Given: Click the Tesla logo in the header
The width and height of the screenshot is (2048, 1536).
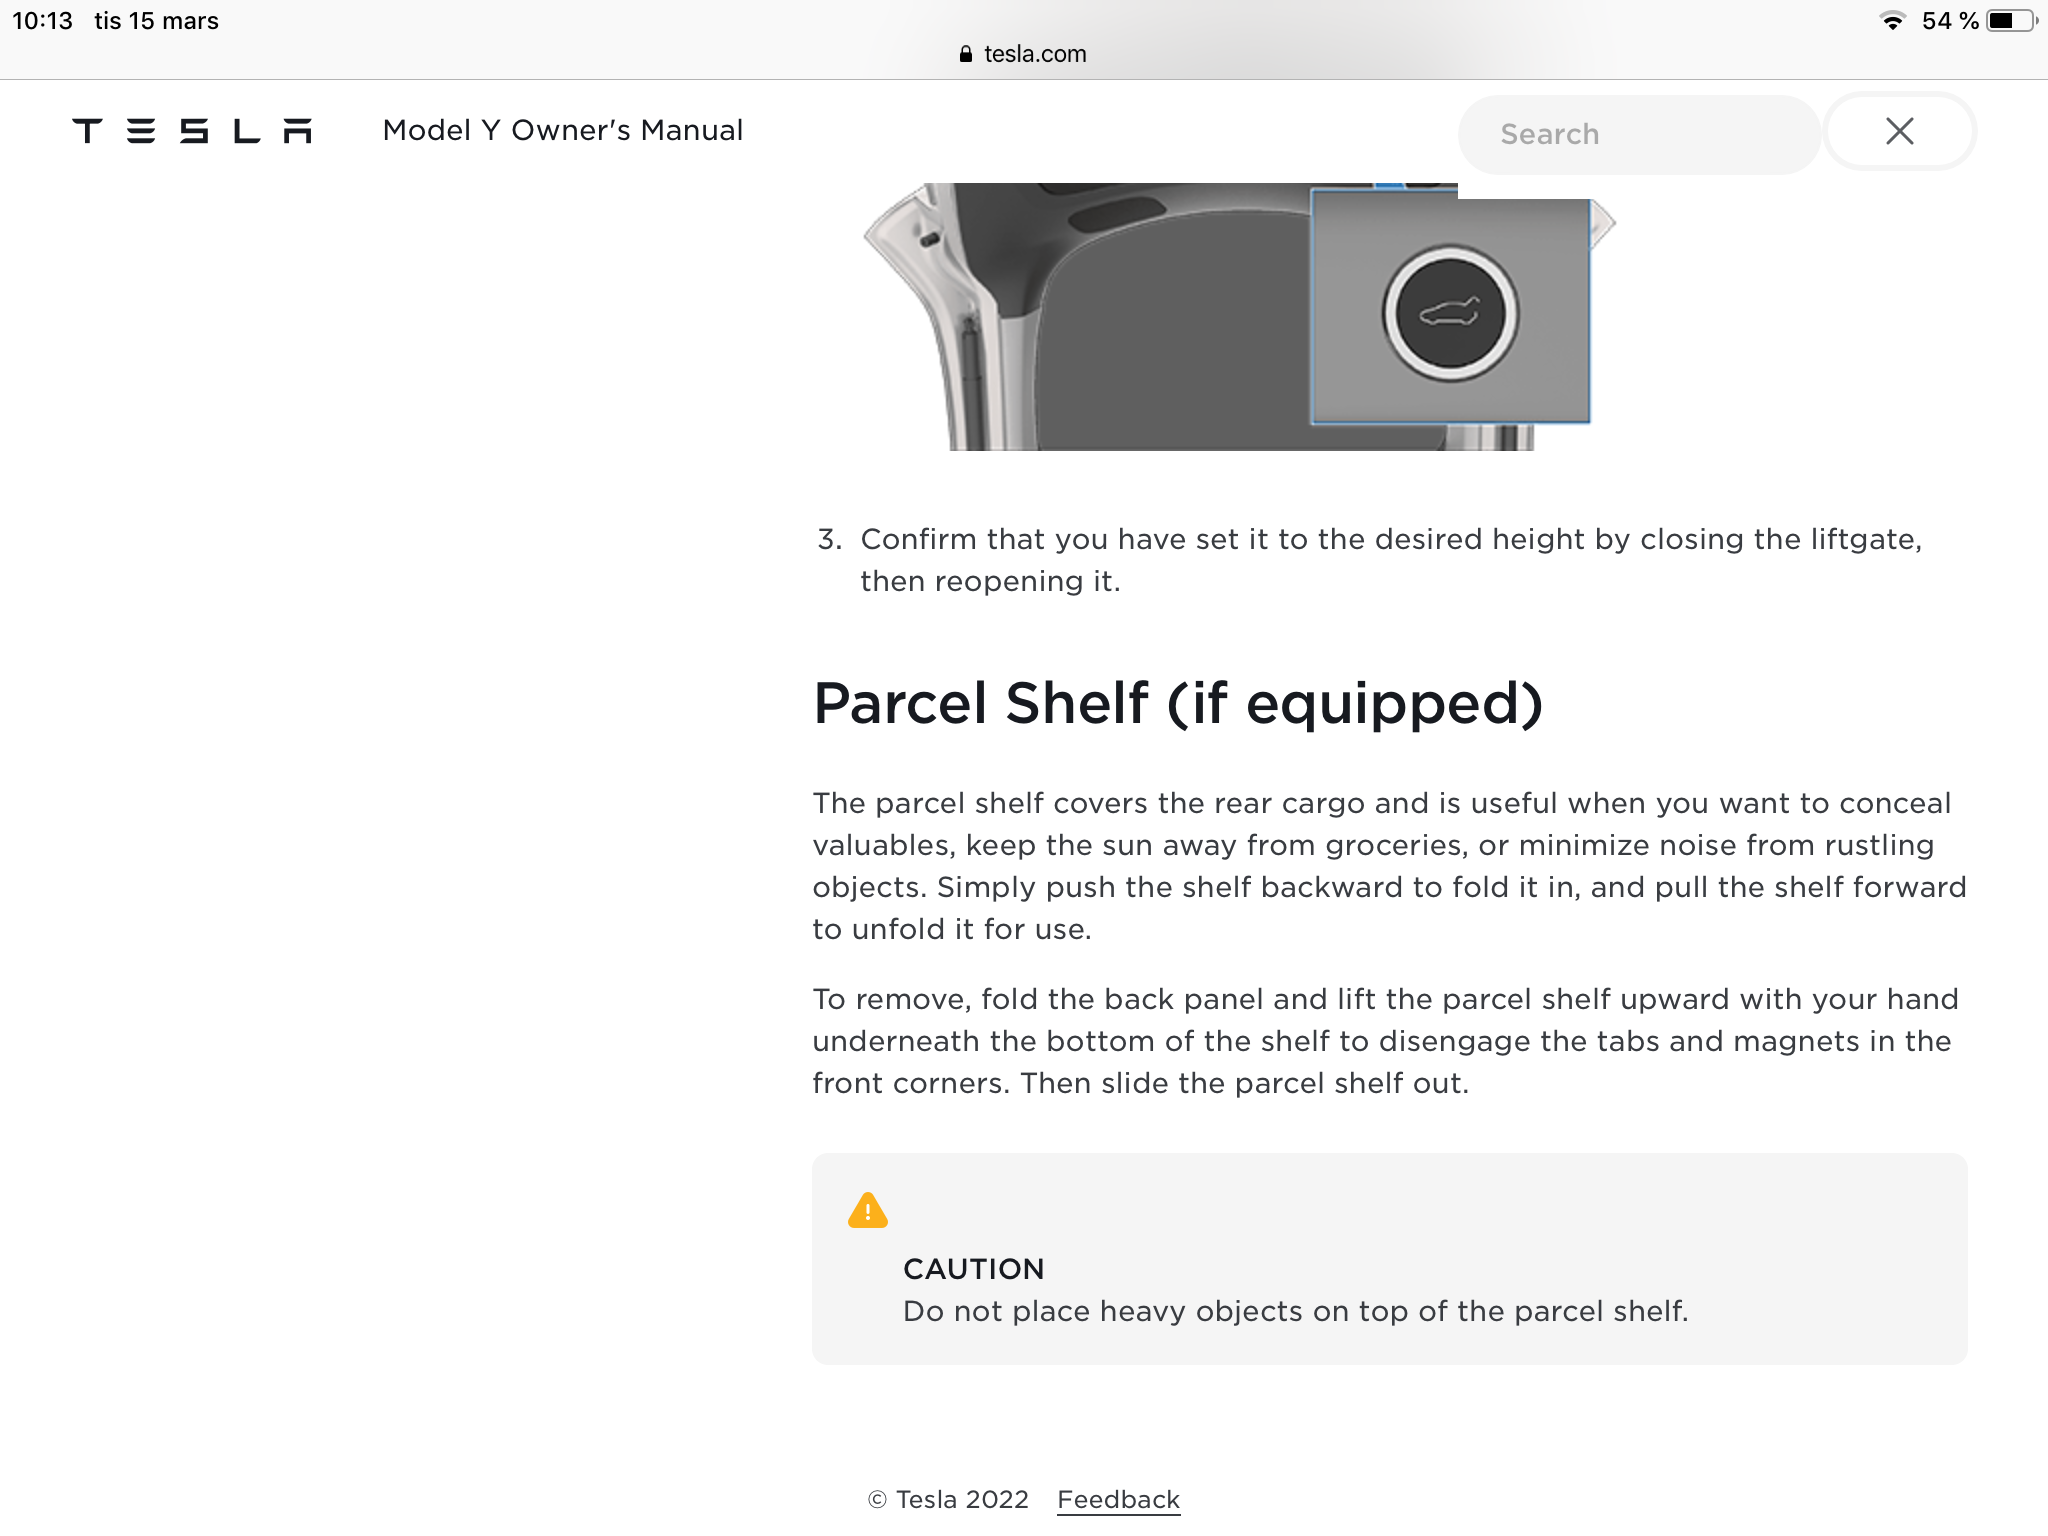Looking at the screenshot, I should coord(192,131).
